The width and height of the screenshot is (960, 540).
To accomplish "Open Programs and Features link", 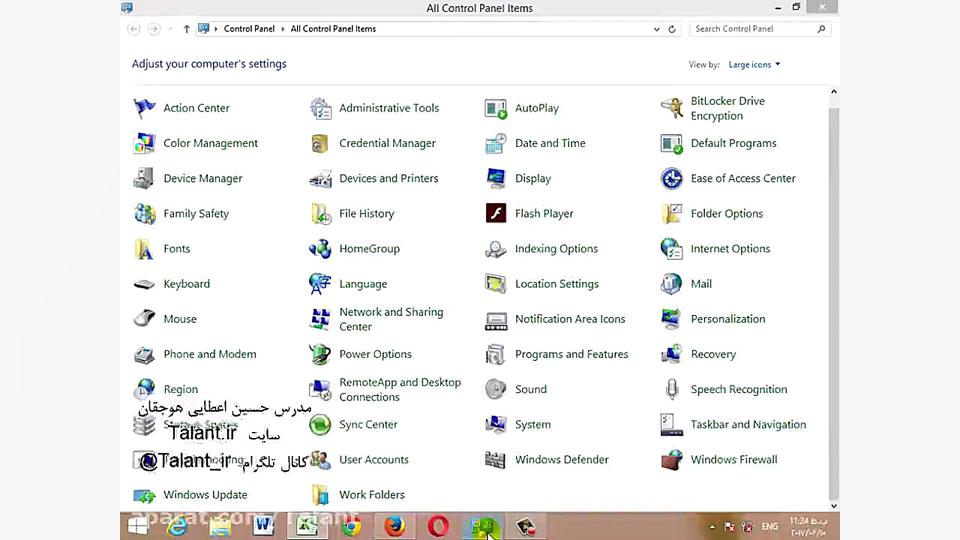I will tap(571, 354).
